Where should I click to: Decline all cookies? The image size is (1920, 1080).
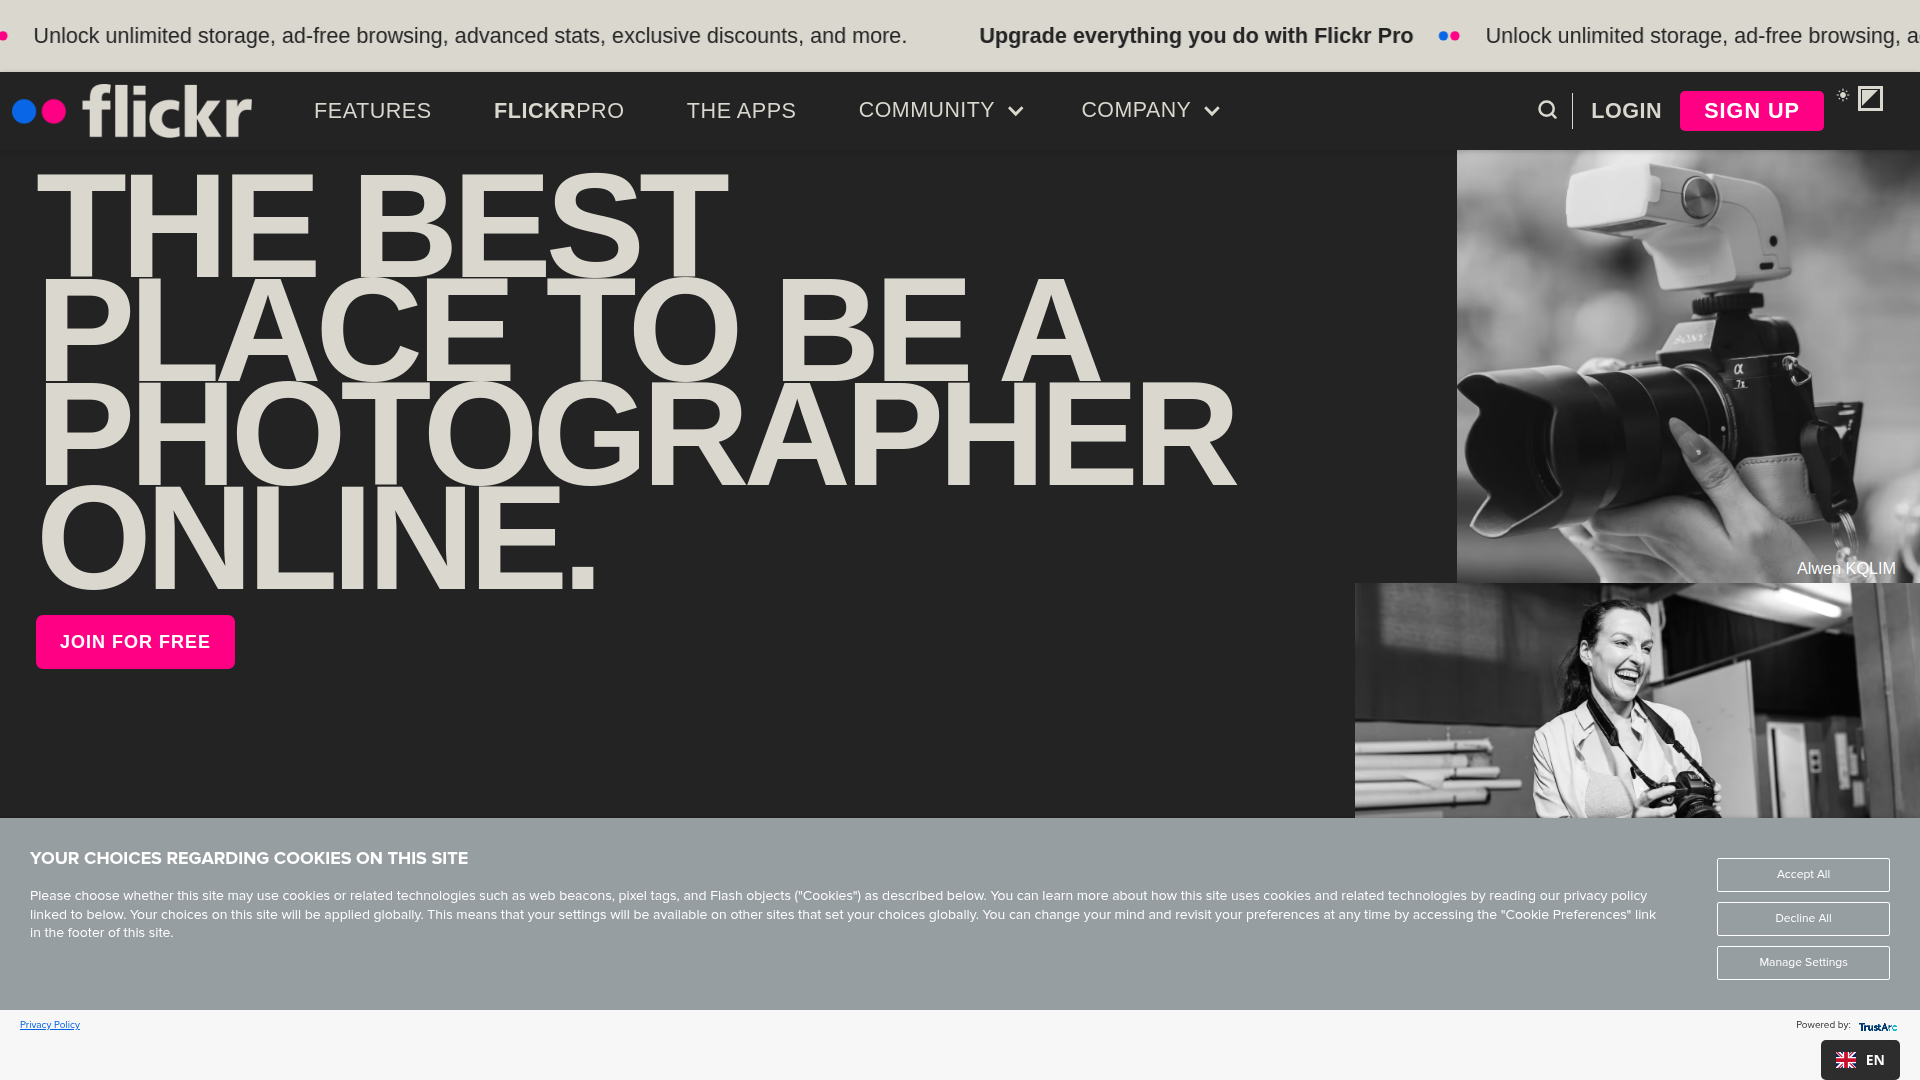pos(1803,919)
